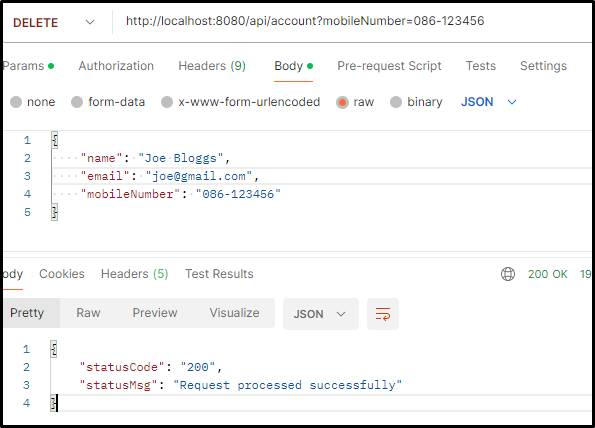Open the DELETE HTTP method dropdown
595x428 pixels.
54,22
